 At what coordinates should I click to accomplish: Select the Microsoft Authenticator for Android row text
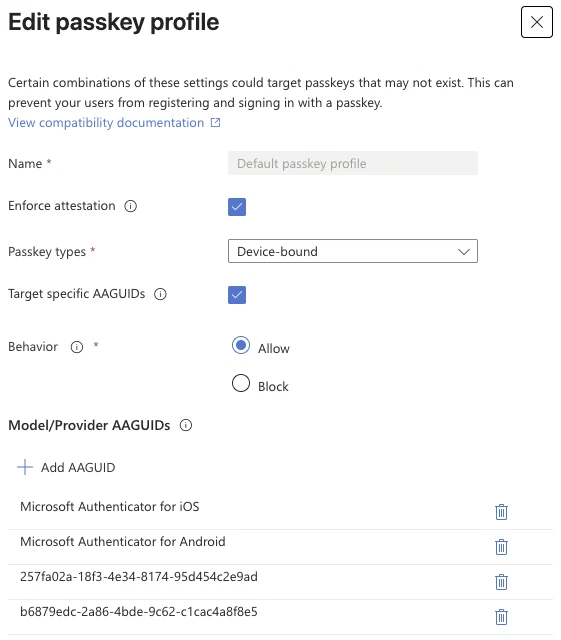(123, 542)
